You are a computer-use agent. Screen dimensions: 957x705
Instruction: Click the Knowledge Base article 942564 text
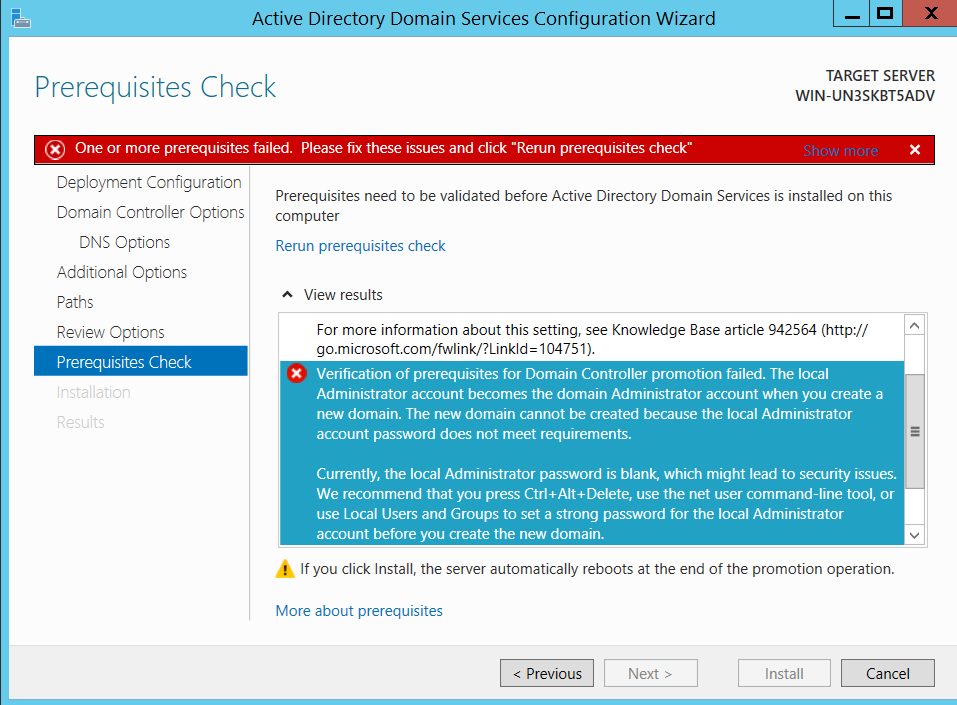[714, 330]
